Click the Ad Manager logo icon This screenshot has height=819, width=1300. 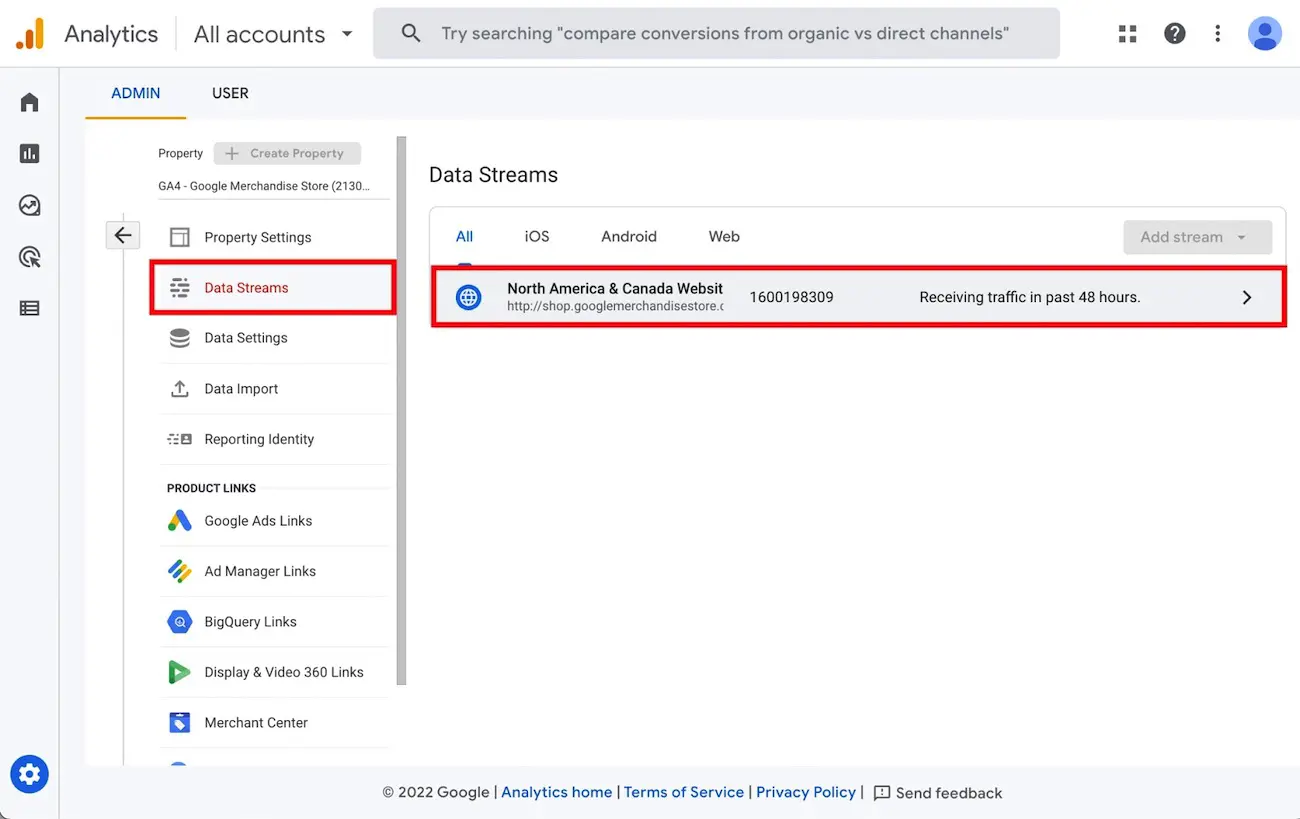point(180,571)
